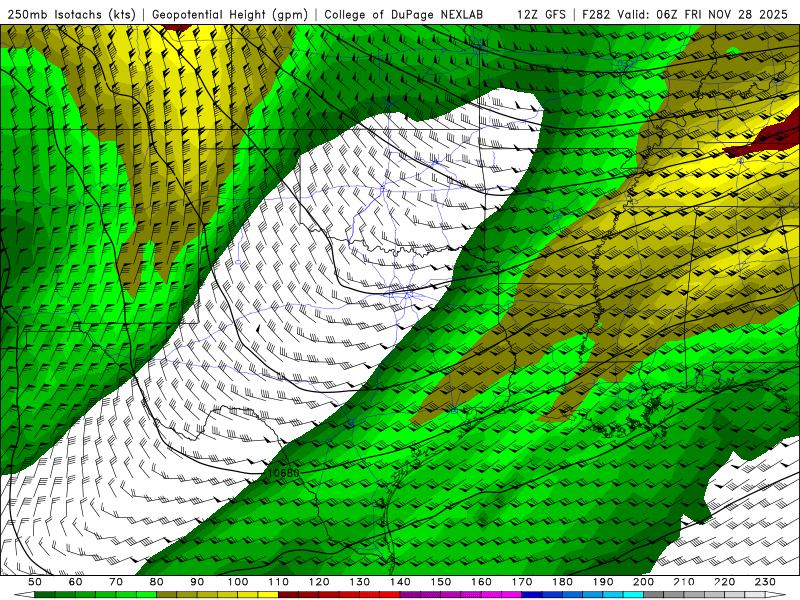Click the legend value "170"
The height and width of the screenshot is (600, 800).
[522, 582]
